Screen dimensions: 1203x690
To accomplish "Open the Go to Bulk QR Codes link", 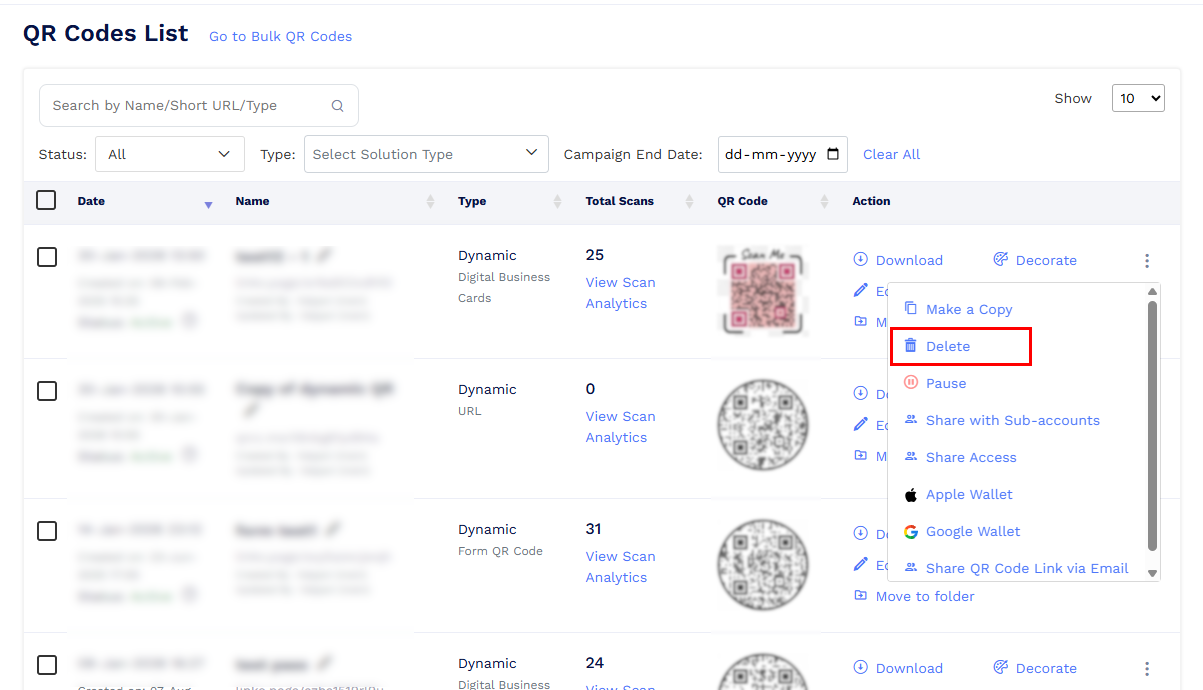I will 280,36.
